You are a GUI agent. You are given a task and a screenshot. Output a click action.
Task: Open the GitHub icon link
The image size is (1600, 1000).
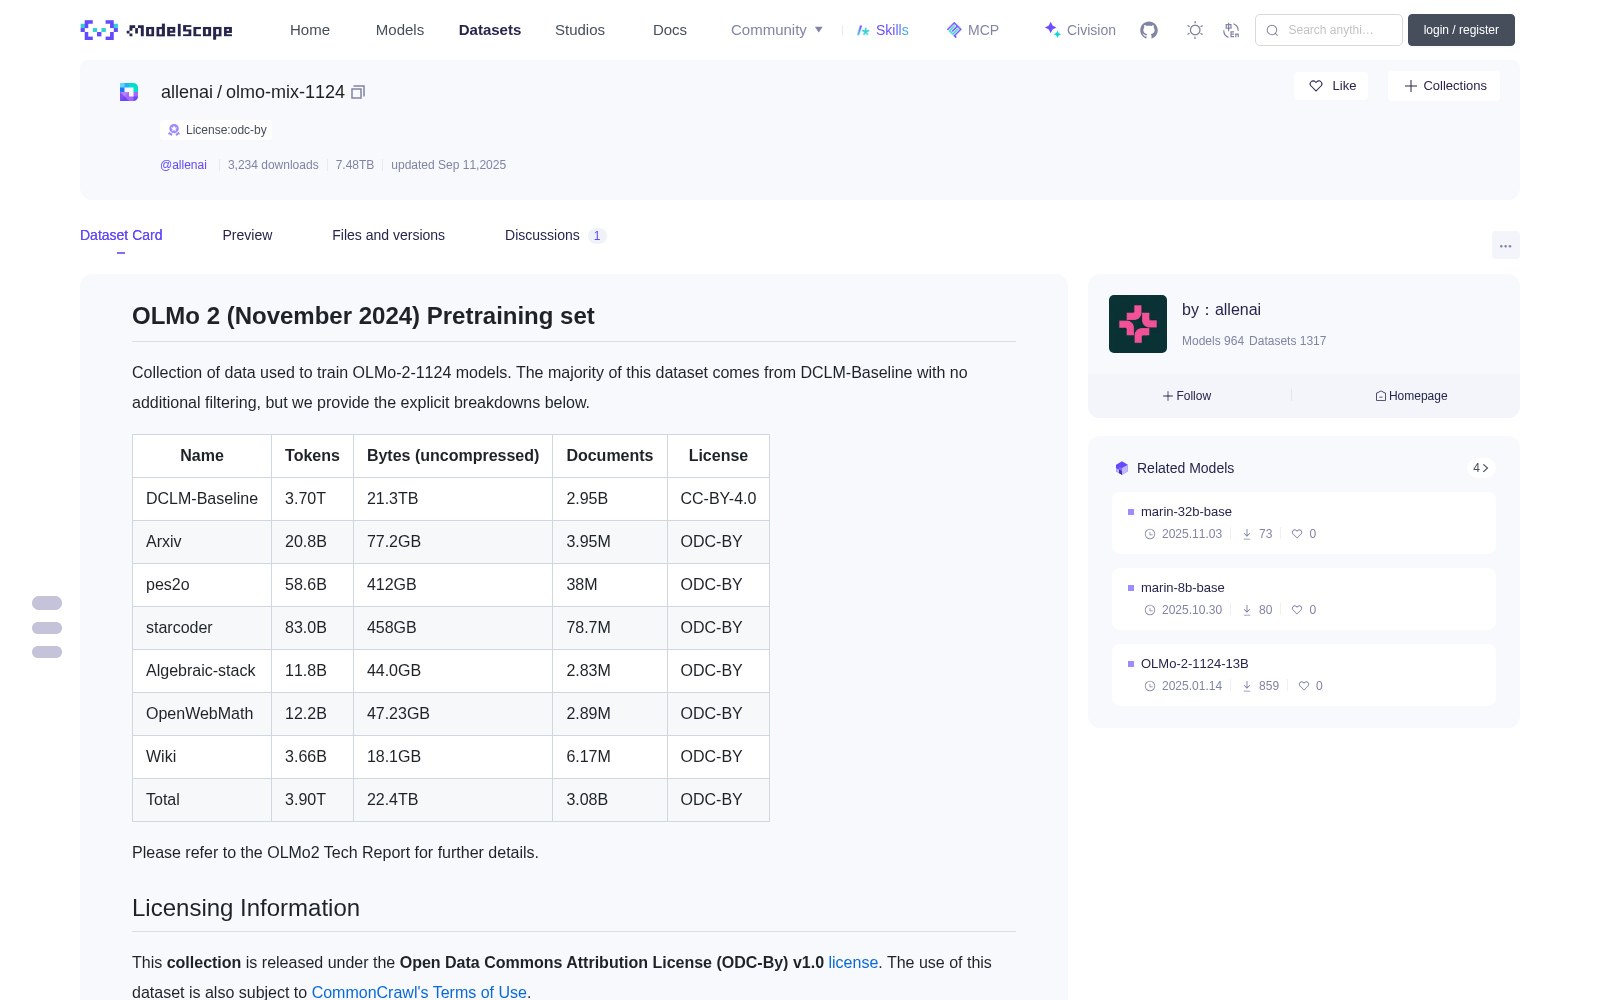(x=1149, y=30)
